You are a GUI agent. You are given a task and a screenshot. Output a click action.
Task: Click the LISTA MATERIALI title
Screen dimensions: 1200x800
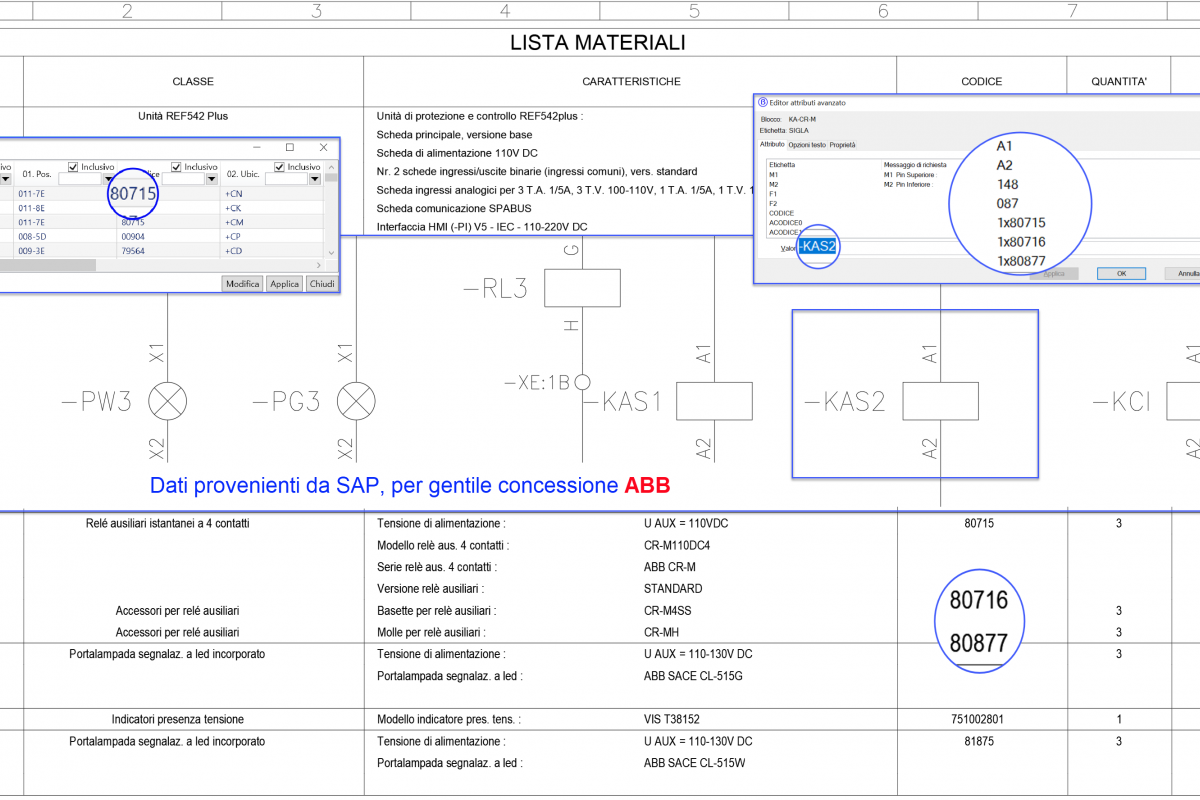coord(598,43)
